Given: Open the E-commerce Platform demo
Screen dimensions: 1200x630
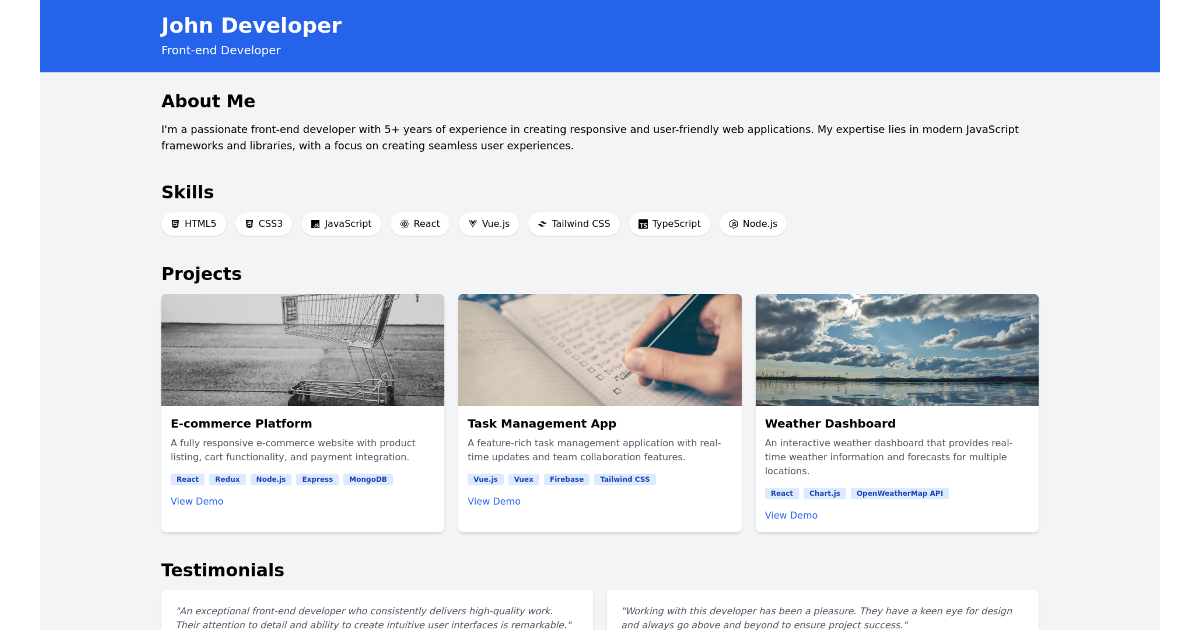Looking at the screenshot, I should pos(197,501).
